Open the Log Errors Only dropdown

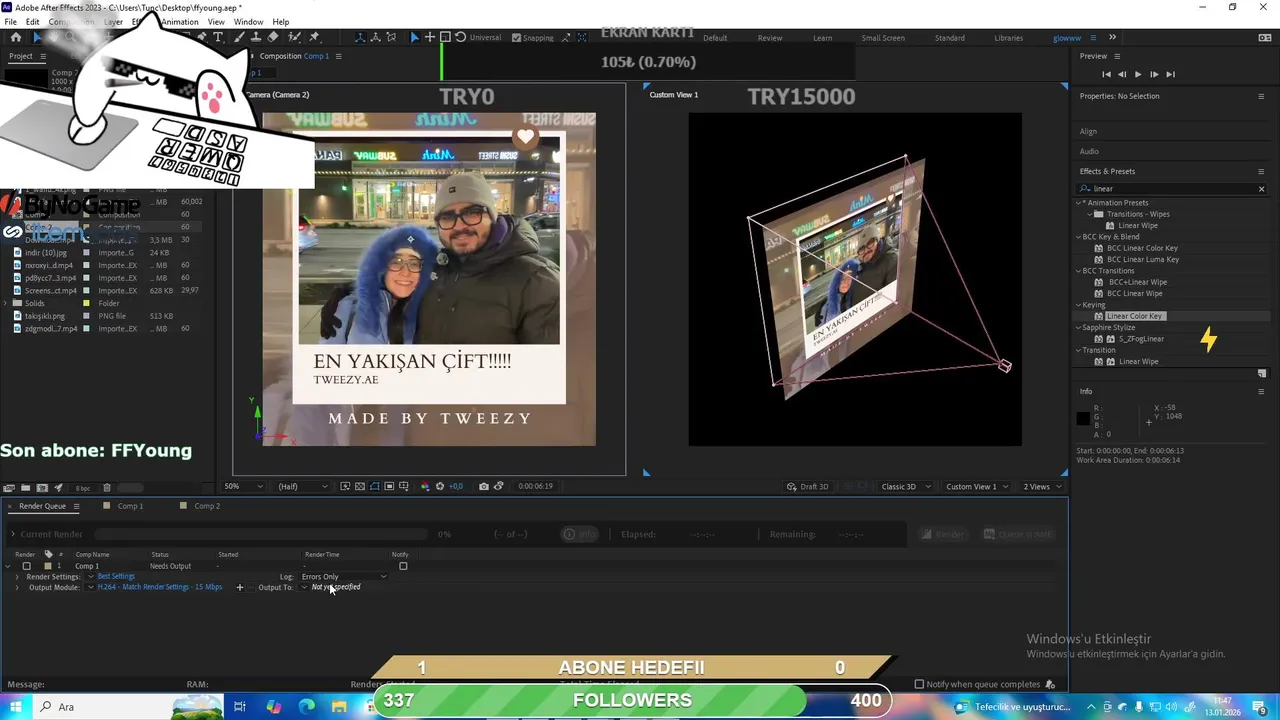tap(344, 576)
